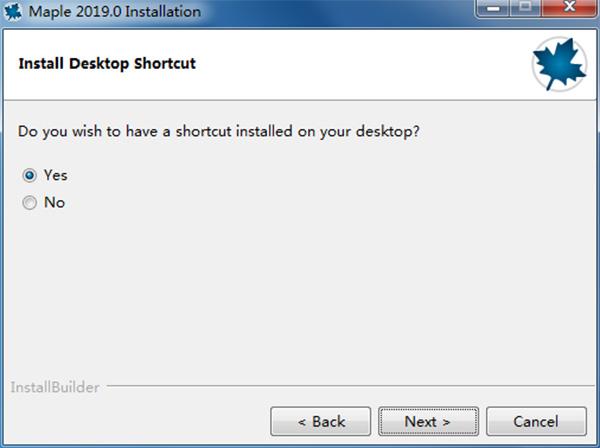Cancel the Maple installation
The image size is (600, 448).
coord(536,422)
